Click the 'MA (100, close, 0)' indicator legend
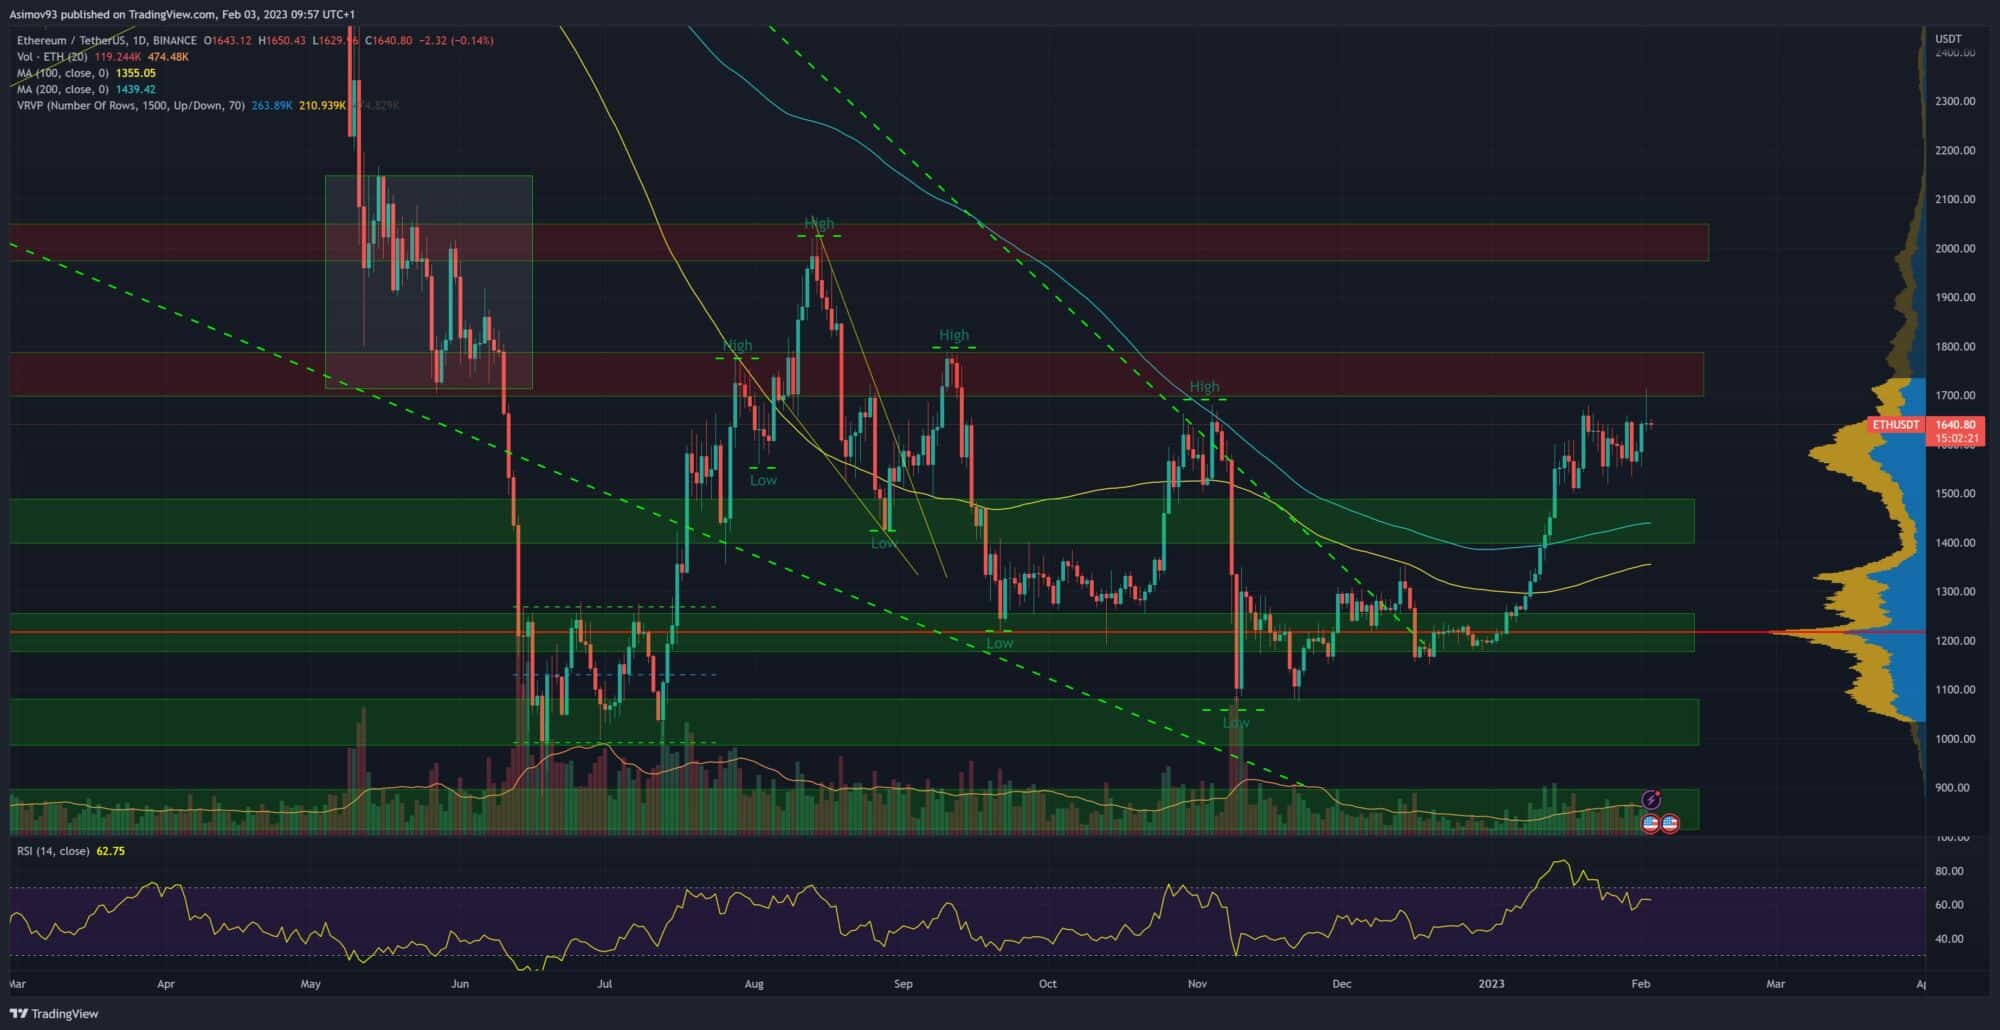This screenshot has width=2000, height=1030. [63, 73]
